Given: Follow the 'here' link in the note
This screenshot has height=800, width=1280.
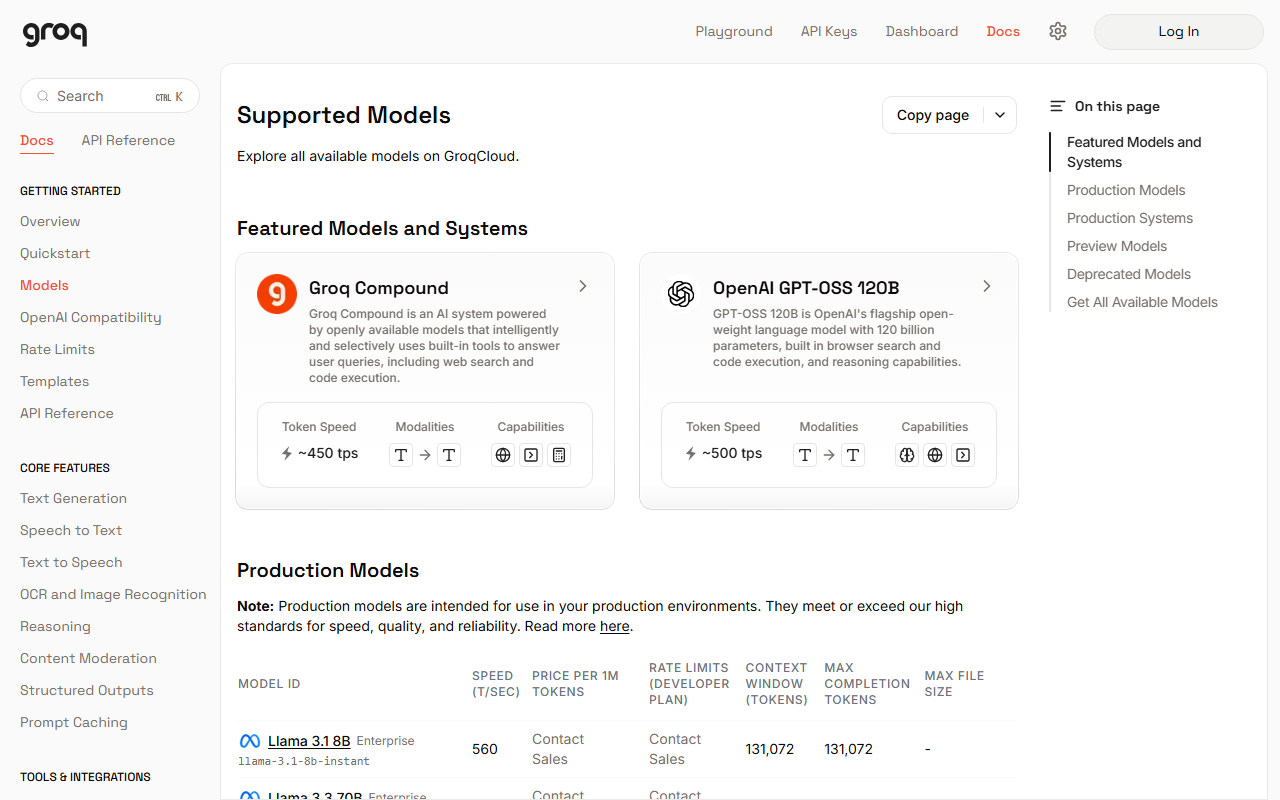Looking at the screenshot, I should 615,626.
